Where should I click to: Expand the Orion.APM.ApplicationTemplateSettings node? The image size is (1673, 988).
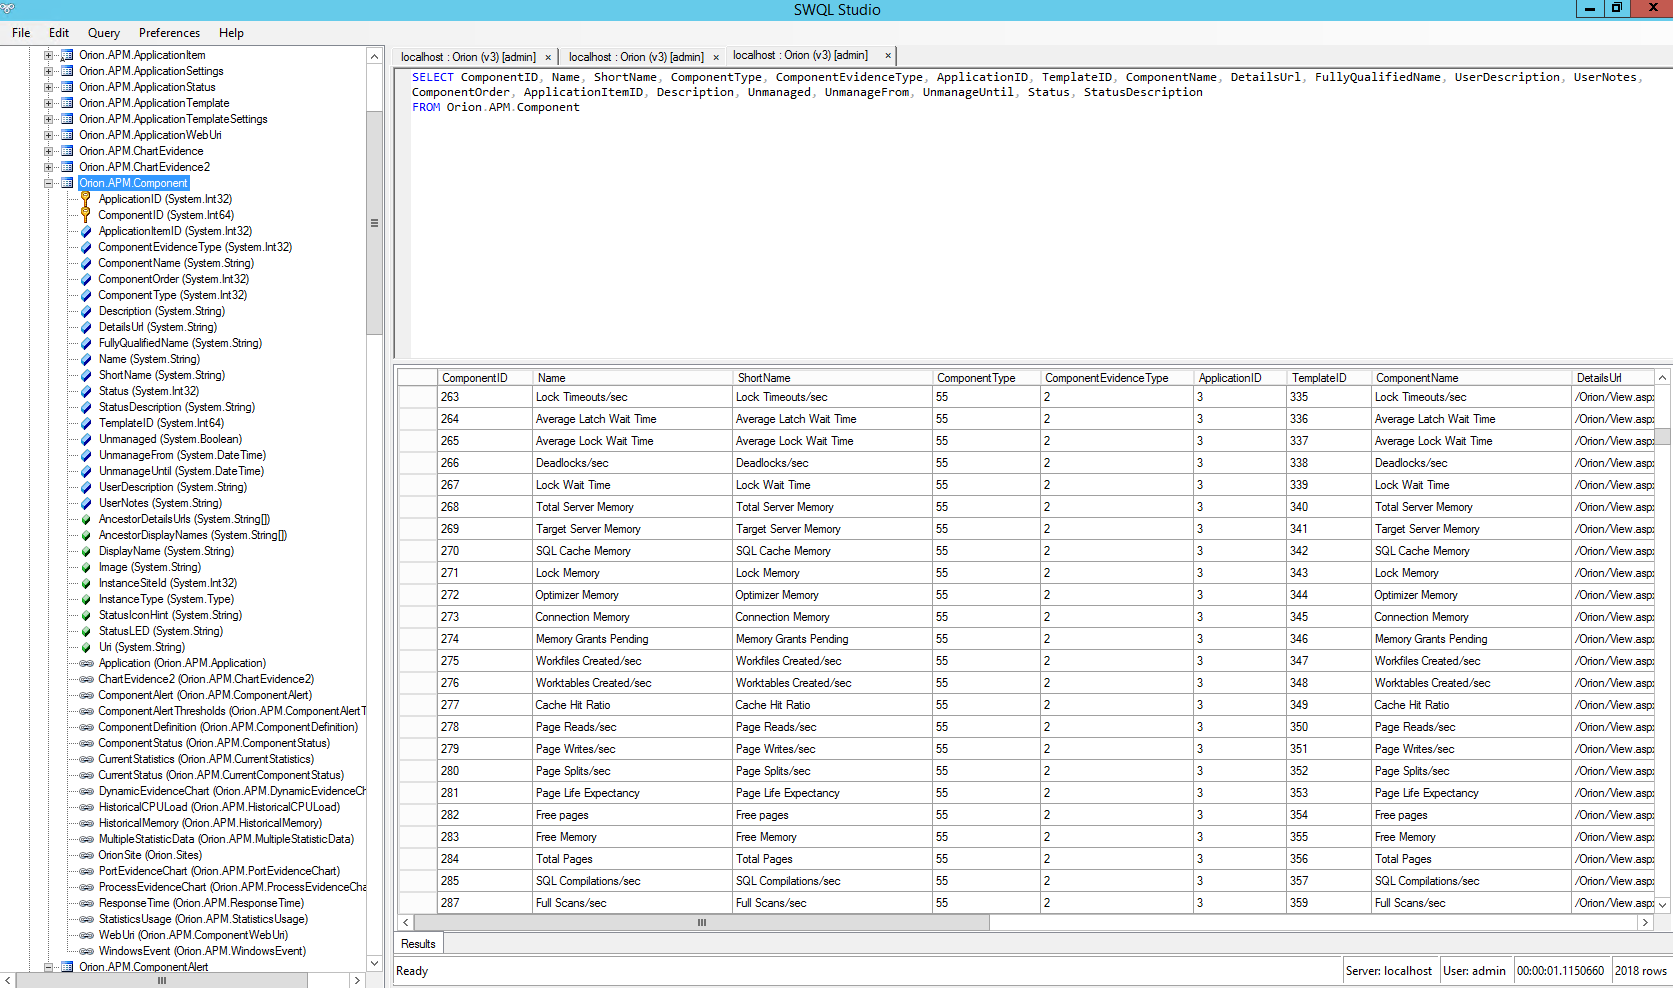coord(48,119)
